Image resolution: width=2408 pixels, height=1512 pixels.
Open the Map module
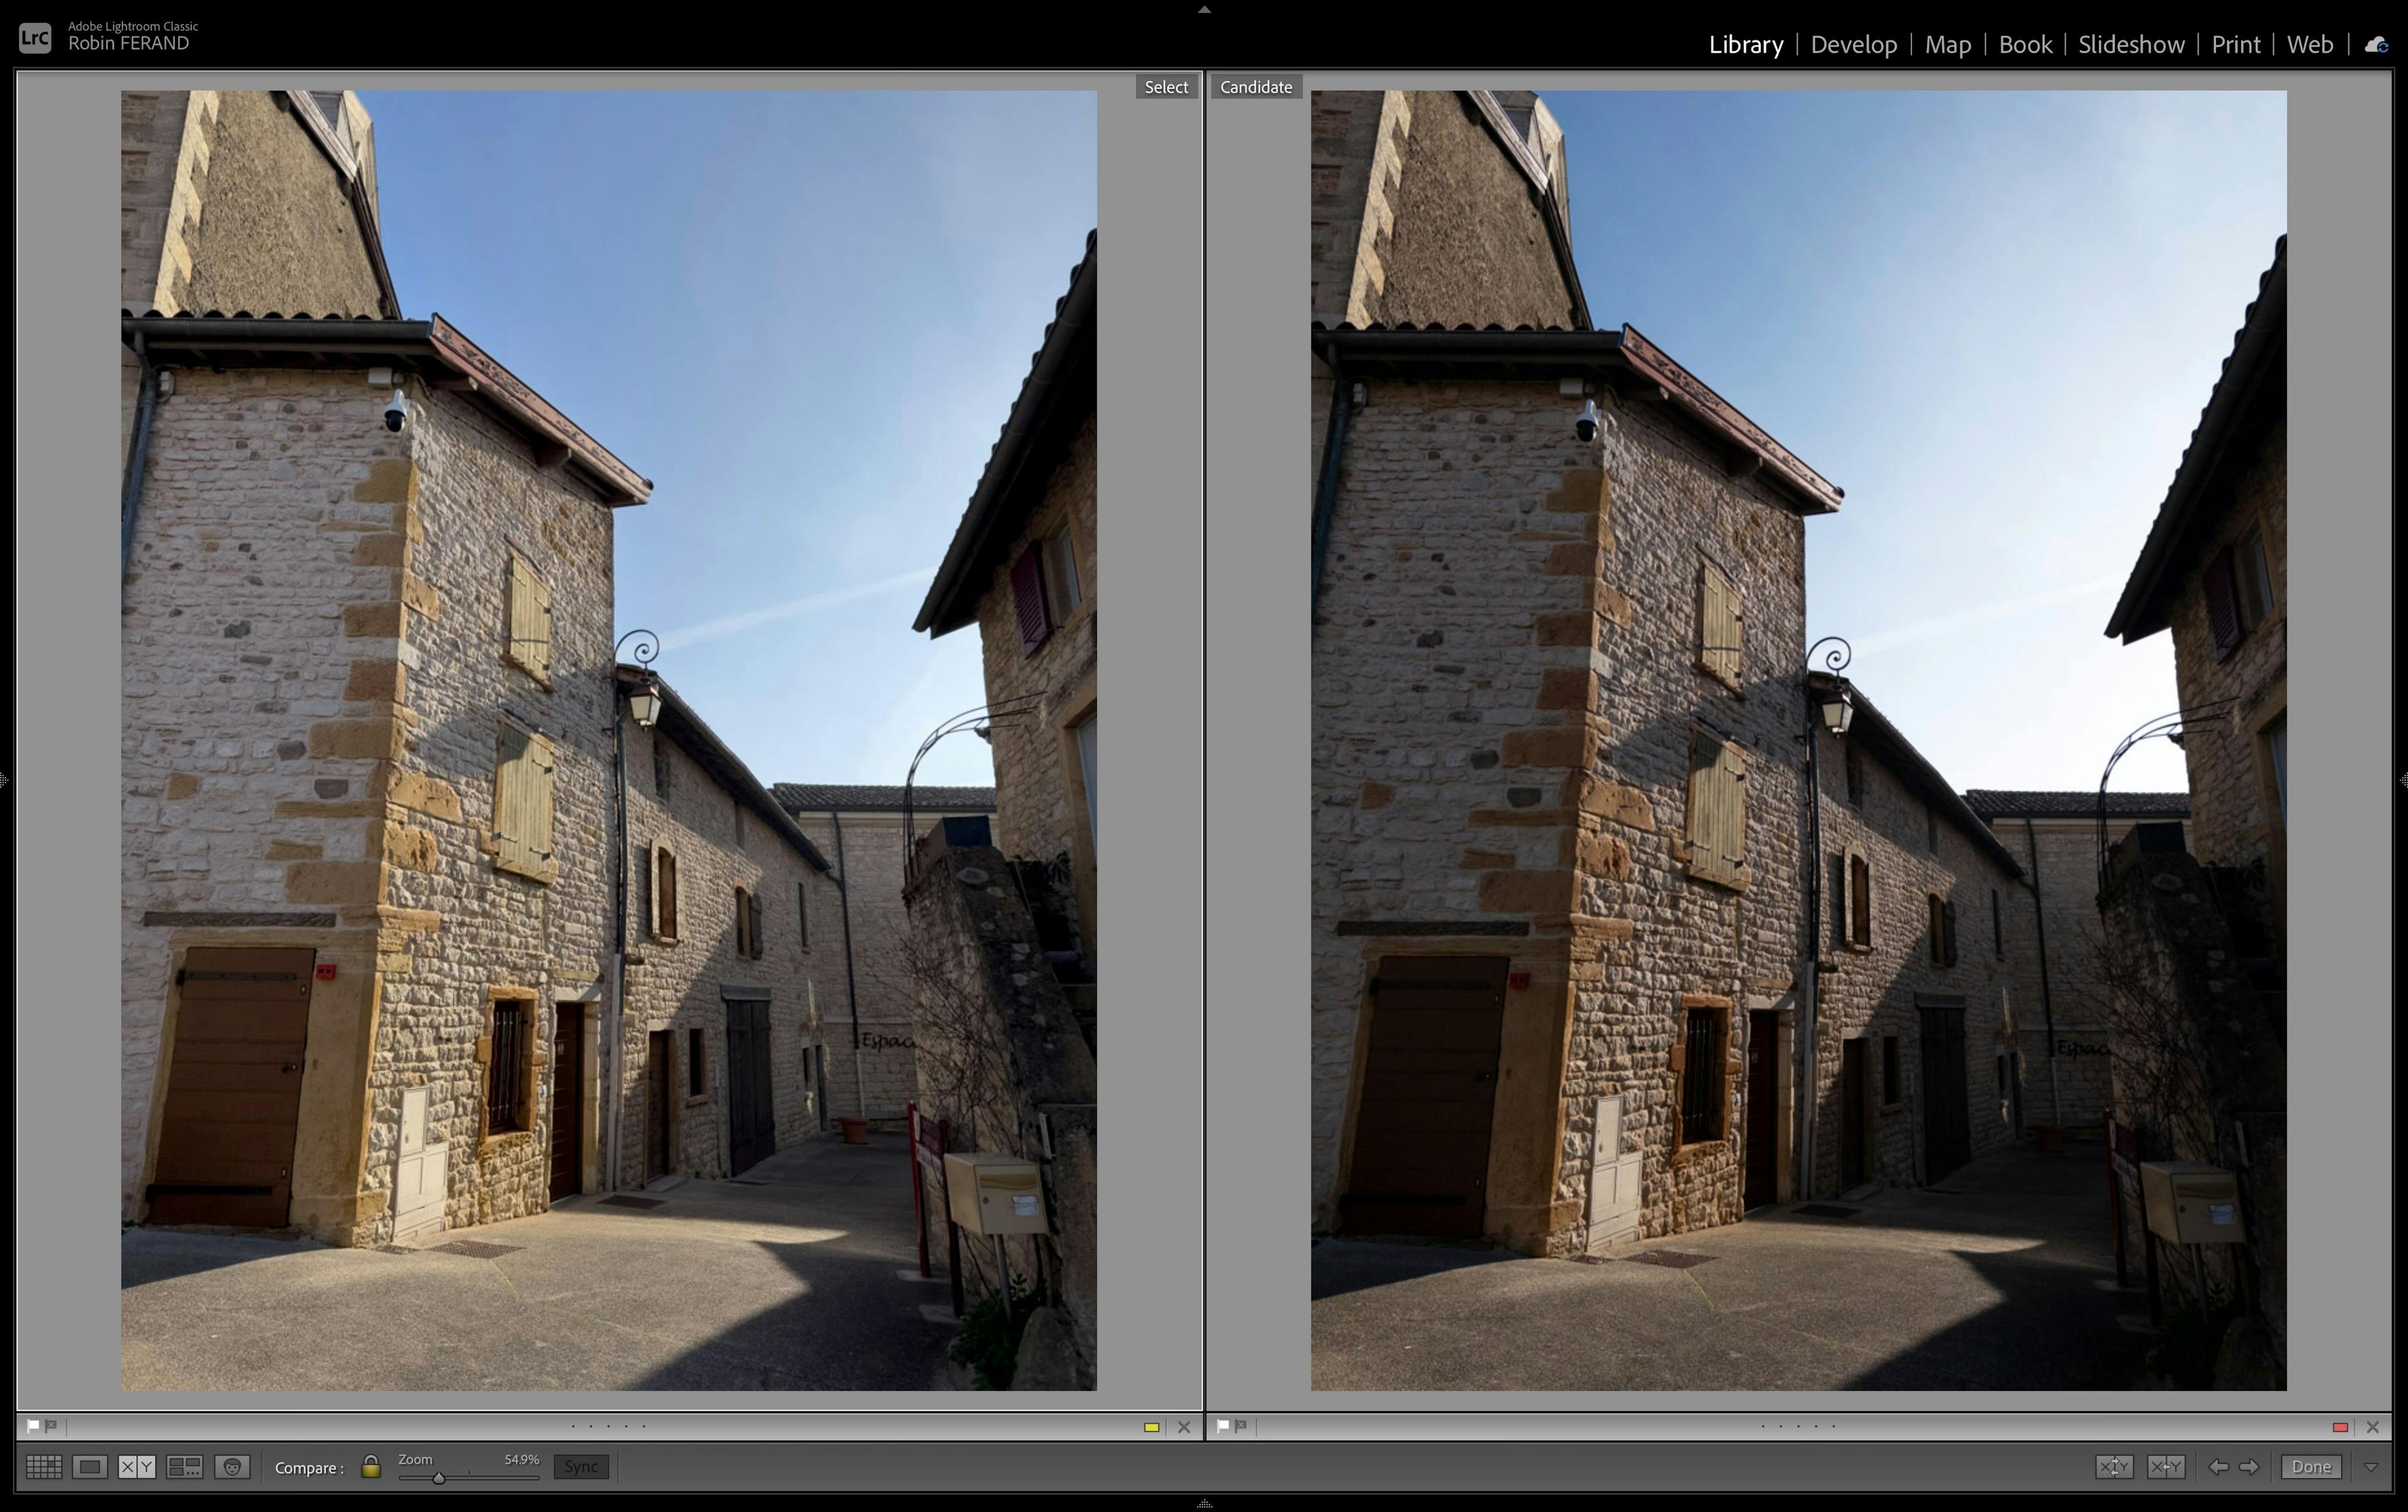tap(1948, 44)
